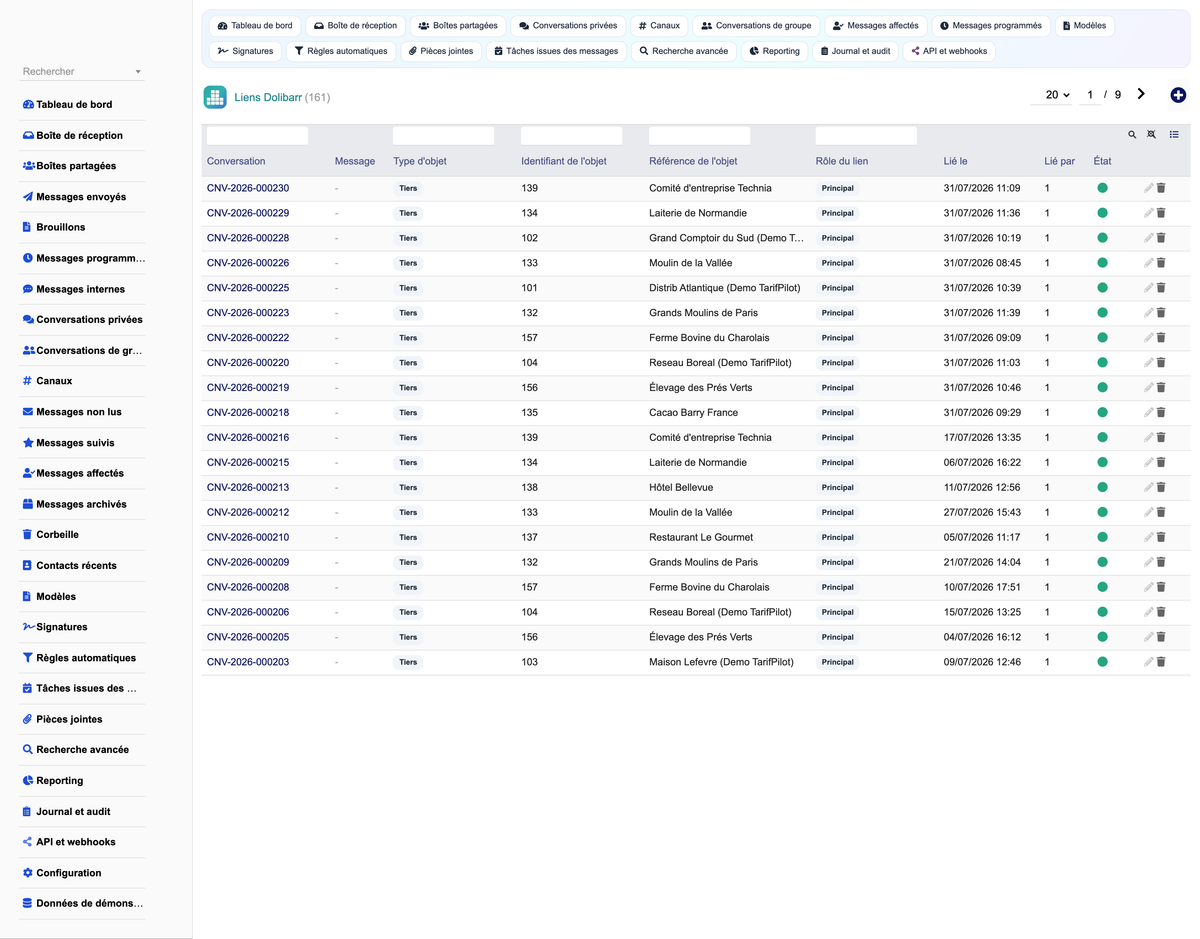Open Brouillons in the sidebar
Image resolution: width=1200 pixels, height=939 pixels.
pos(60,227)
